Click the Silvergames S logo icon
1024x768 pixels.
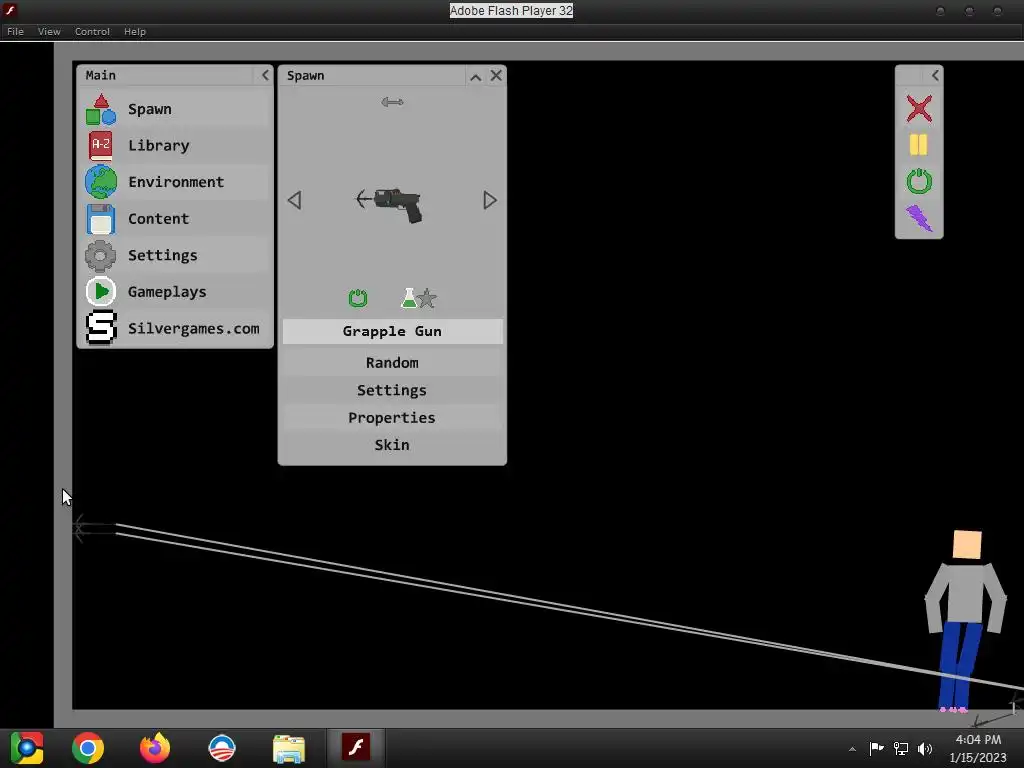pos(101,328)
